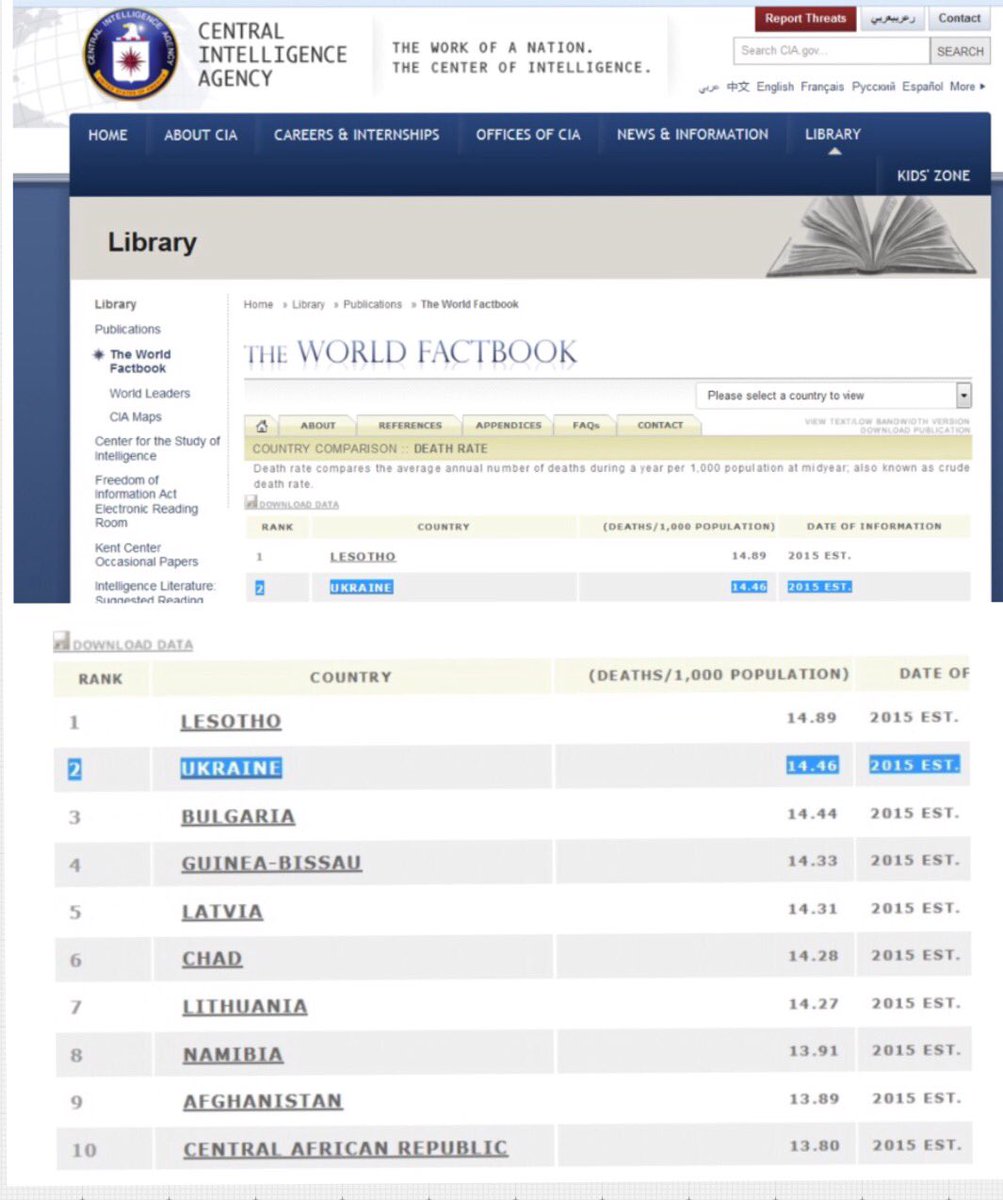
Task: Click Central African Republic's value 13.80
Action: pyautogui.click(x=813, y=1145)
